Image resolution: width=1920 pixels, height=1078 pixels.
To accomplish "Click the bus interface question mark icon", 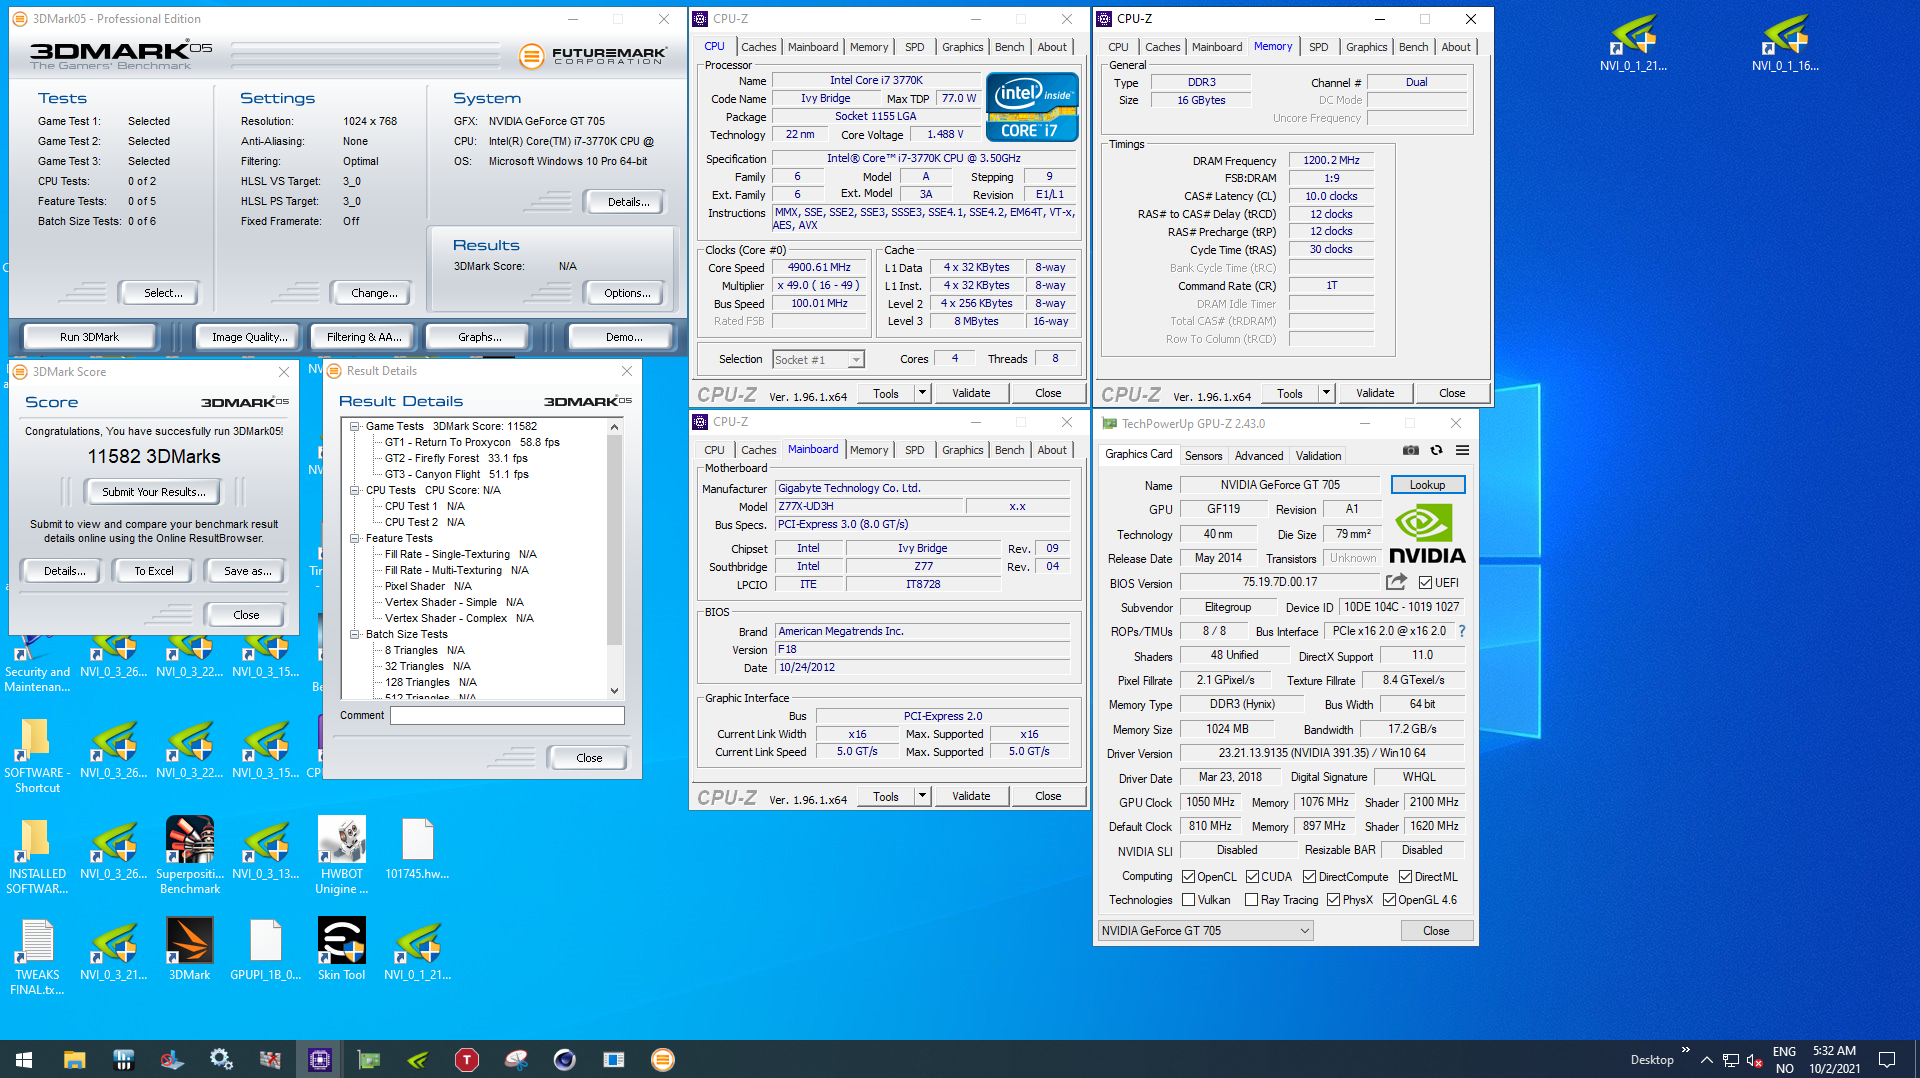I will pos(1462,631).
